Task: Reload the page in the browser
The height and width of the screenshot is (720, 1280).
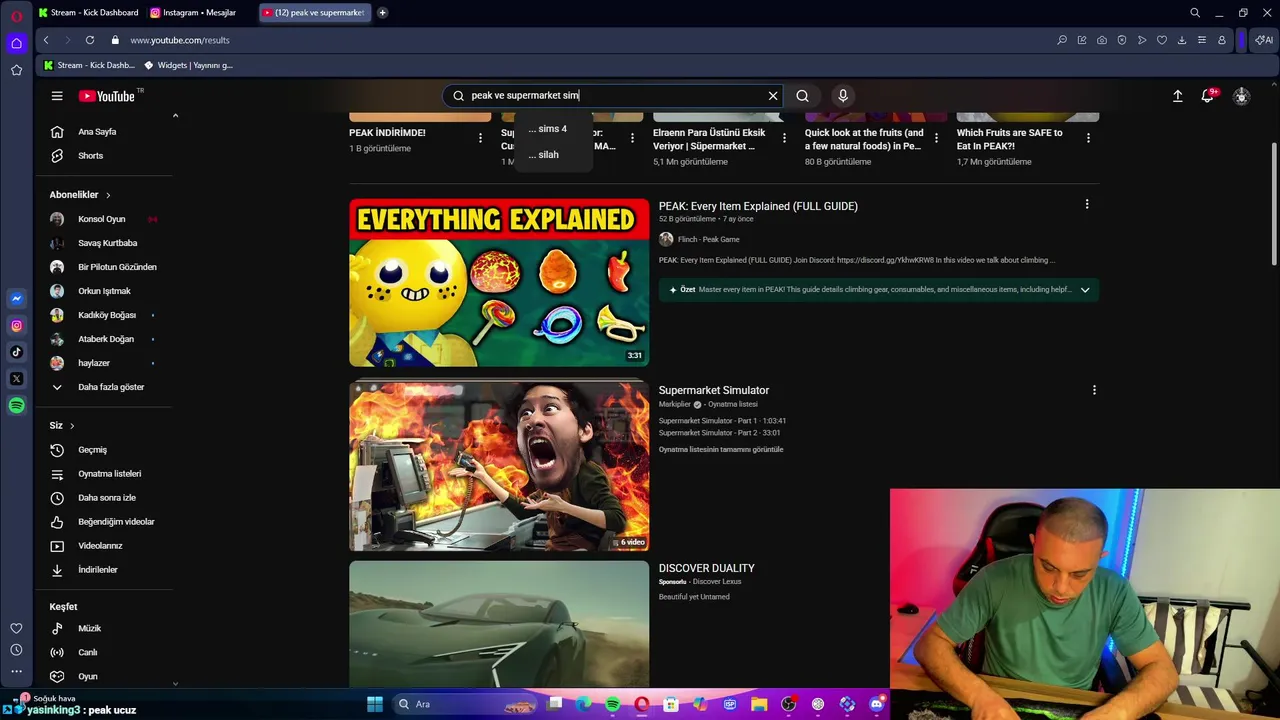Action: point(90,40)
